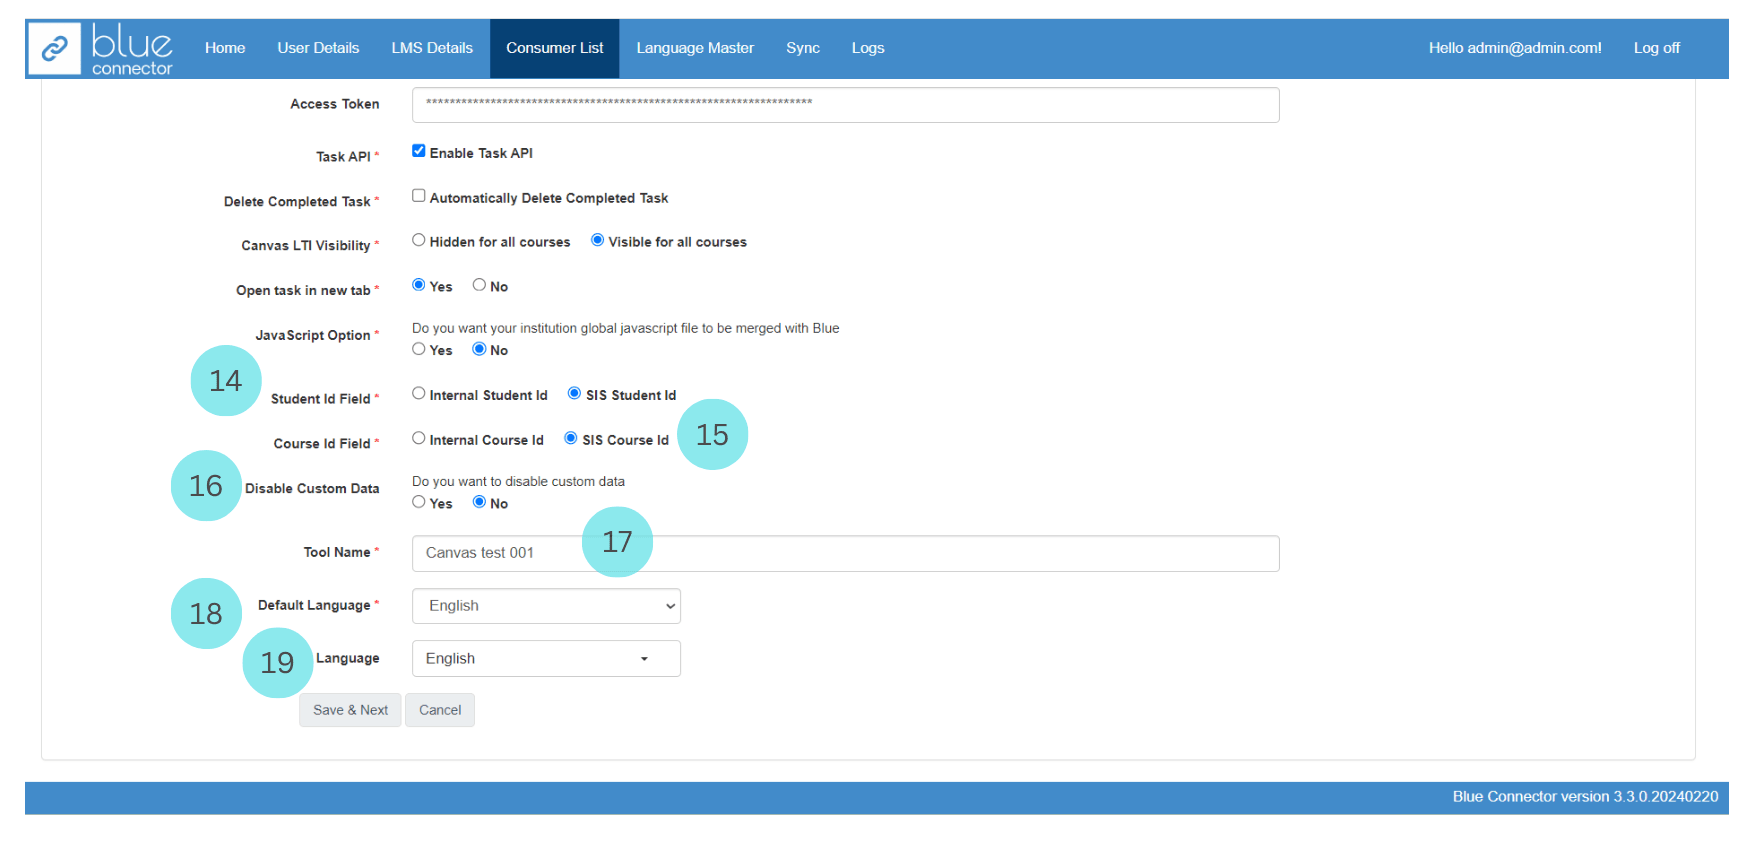This screenshot has width=1744, height=850.
Task: Click the Student Id Field label
Action: pos(321,399)
